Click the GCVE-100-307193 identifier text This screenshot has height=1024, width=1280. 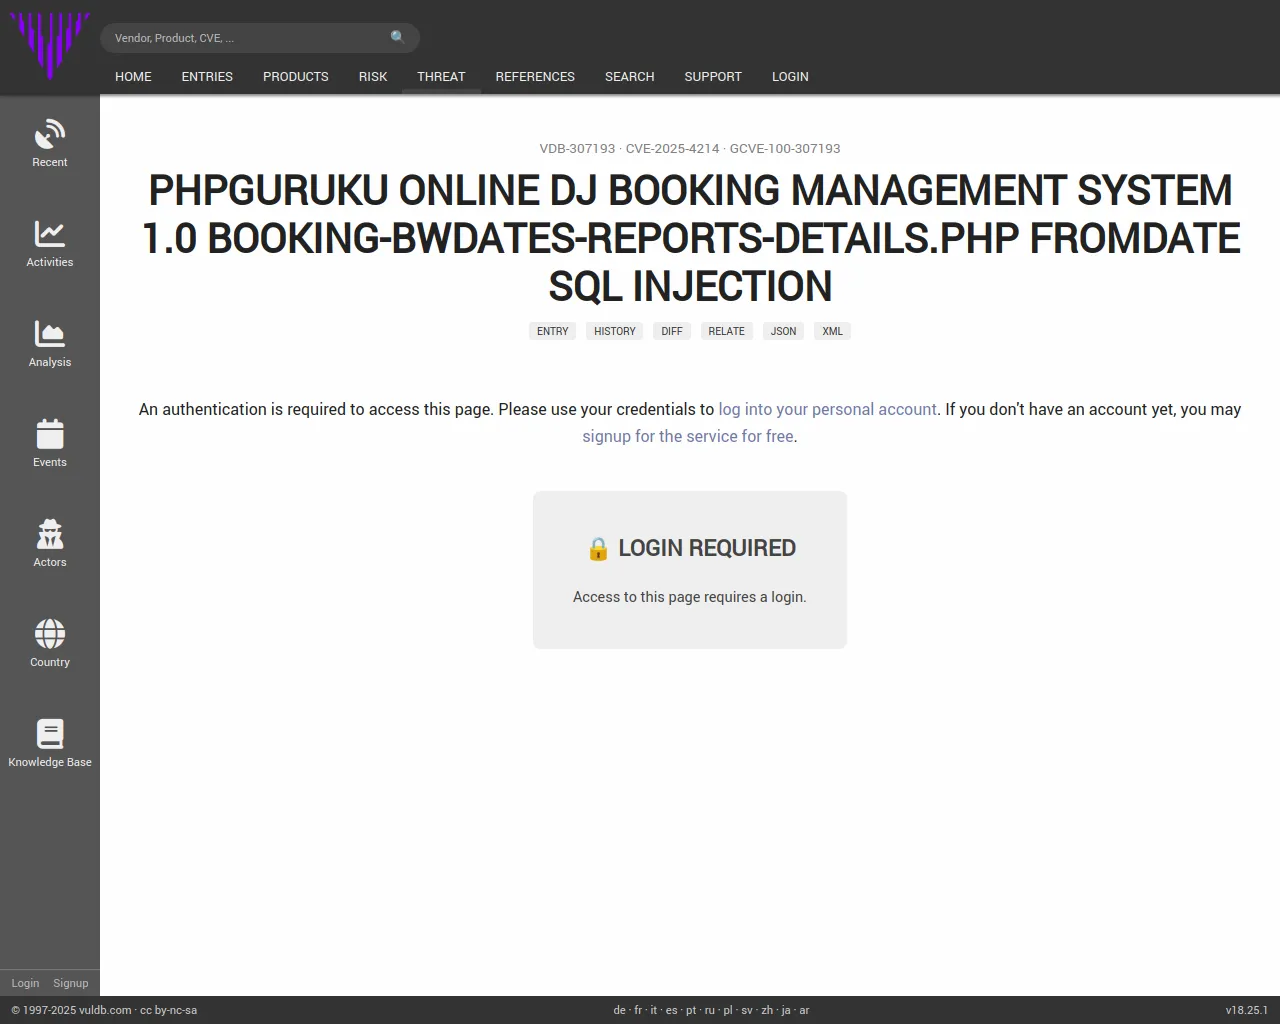pos(785,148)
